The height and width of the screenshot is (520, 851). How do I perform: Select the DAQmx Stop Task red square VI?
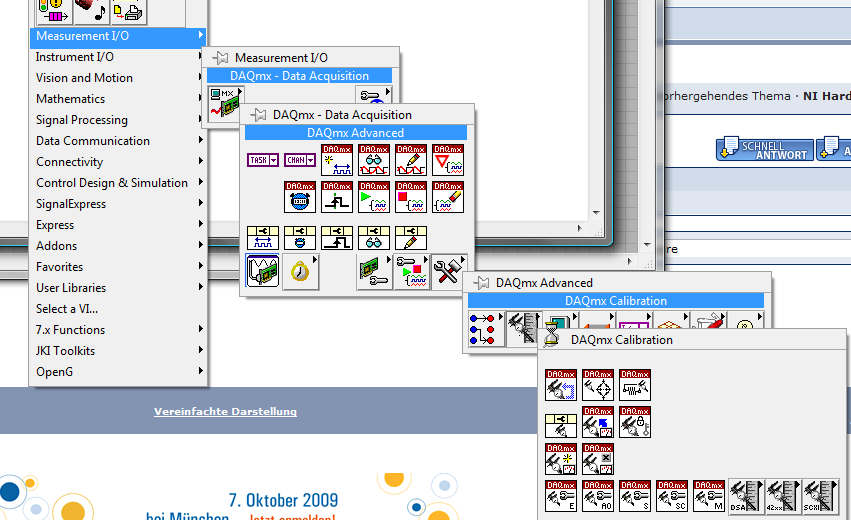coord(410,196)
